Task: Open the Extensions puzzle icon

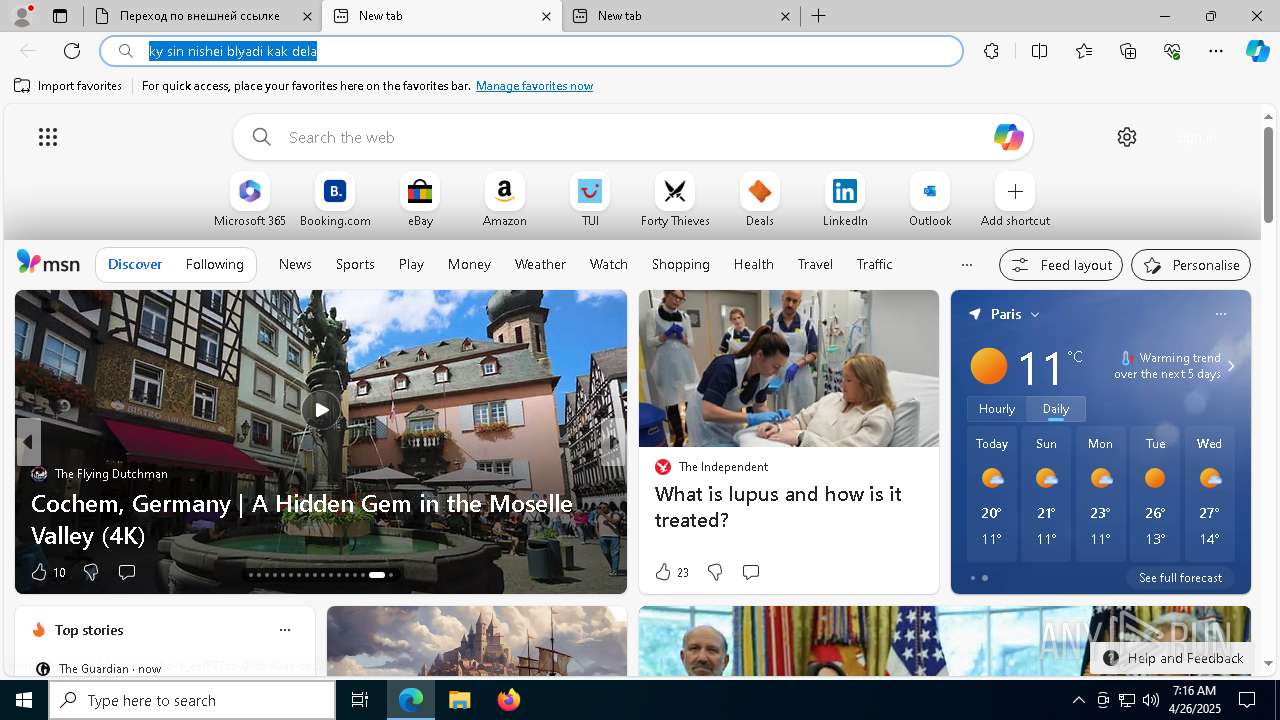Action: (991, 51)
